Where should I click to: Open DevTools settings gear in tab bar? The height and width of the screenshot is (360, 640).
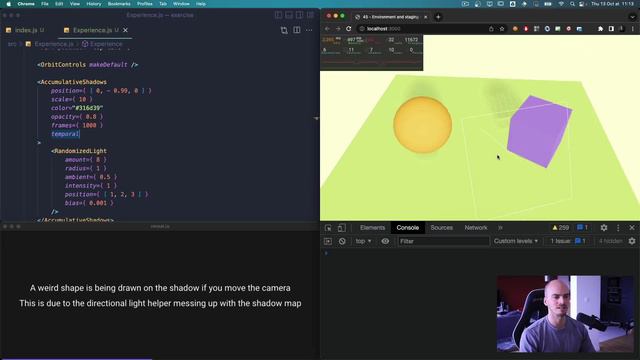coord(604,228)
